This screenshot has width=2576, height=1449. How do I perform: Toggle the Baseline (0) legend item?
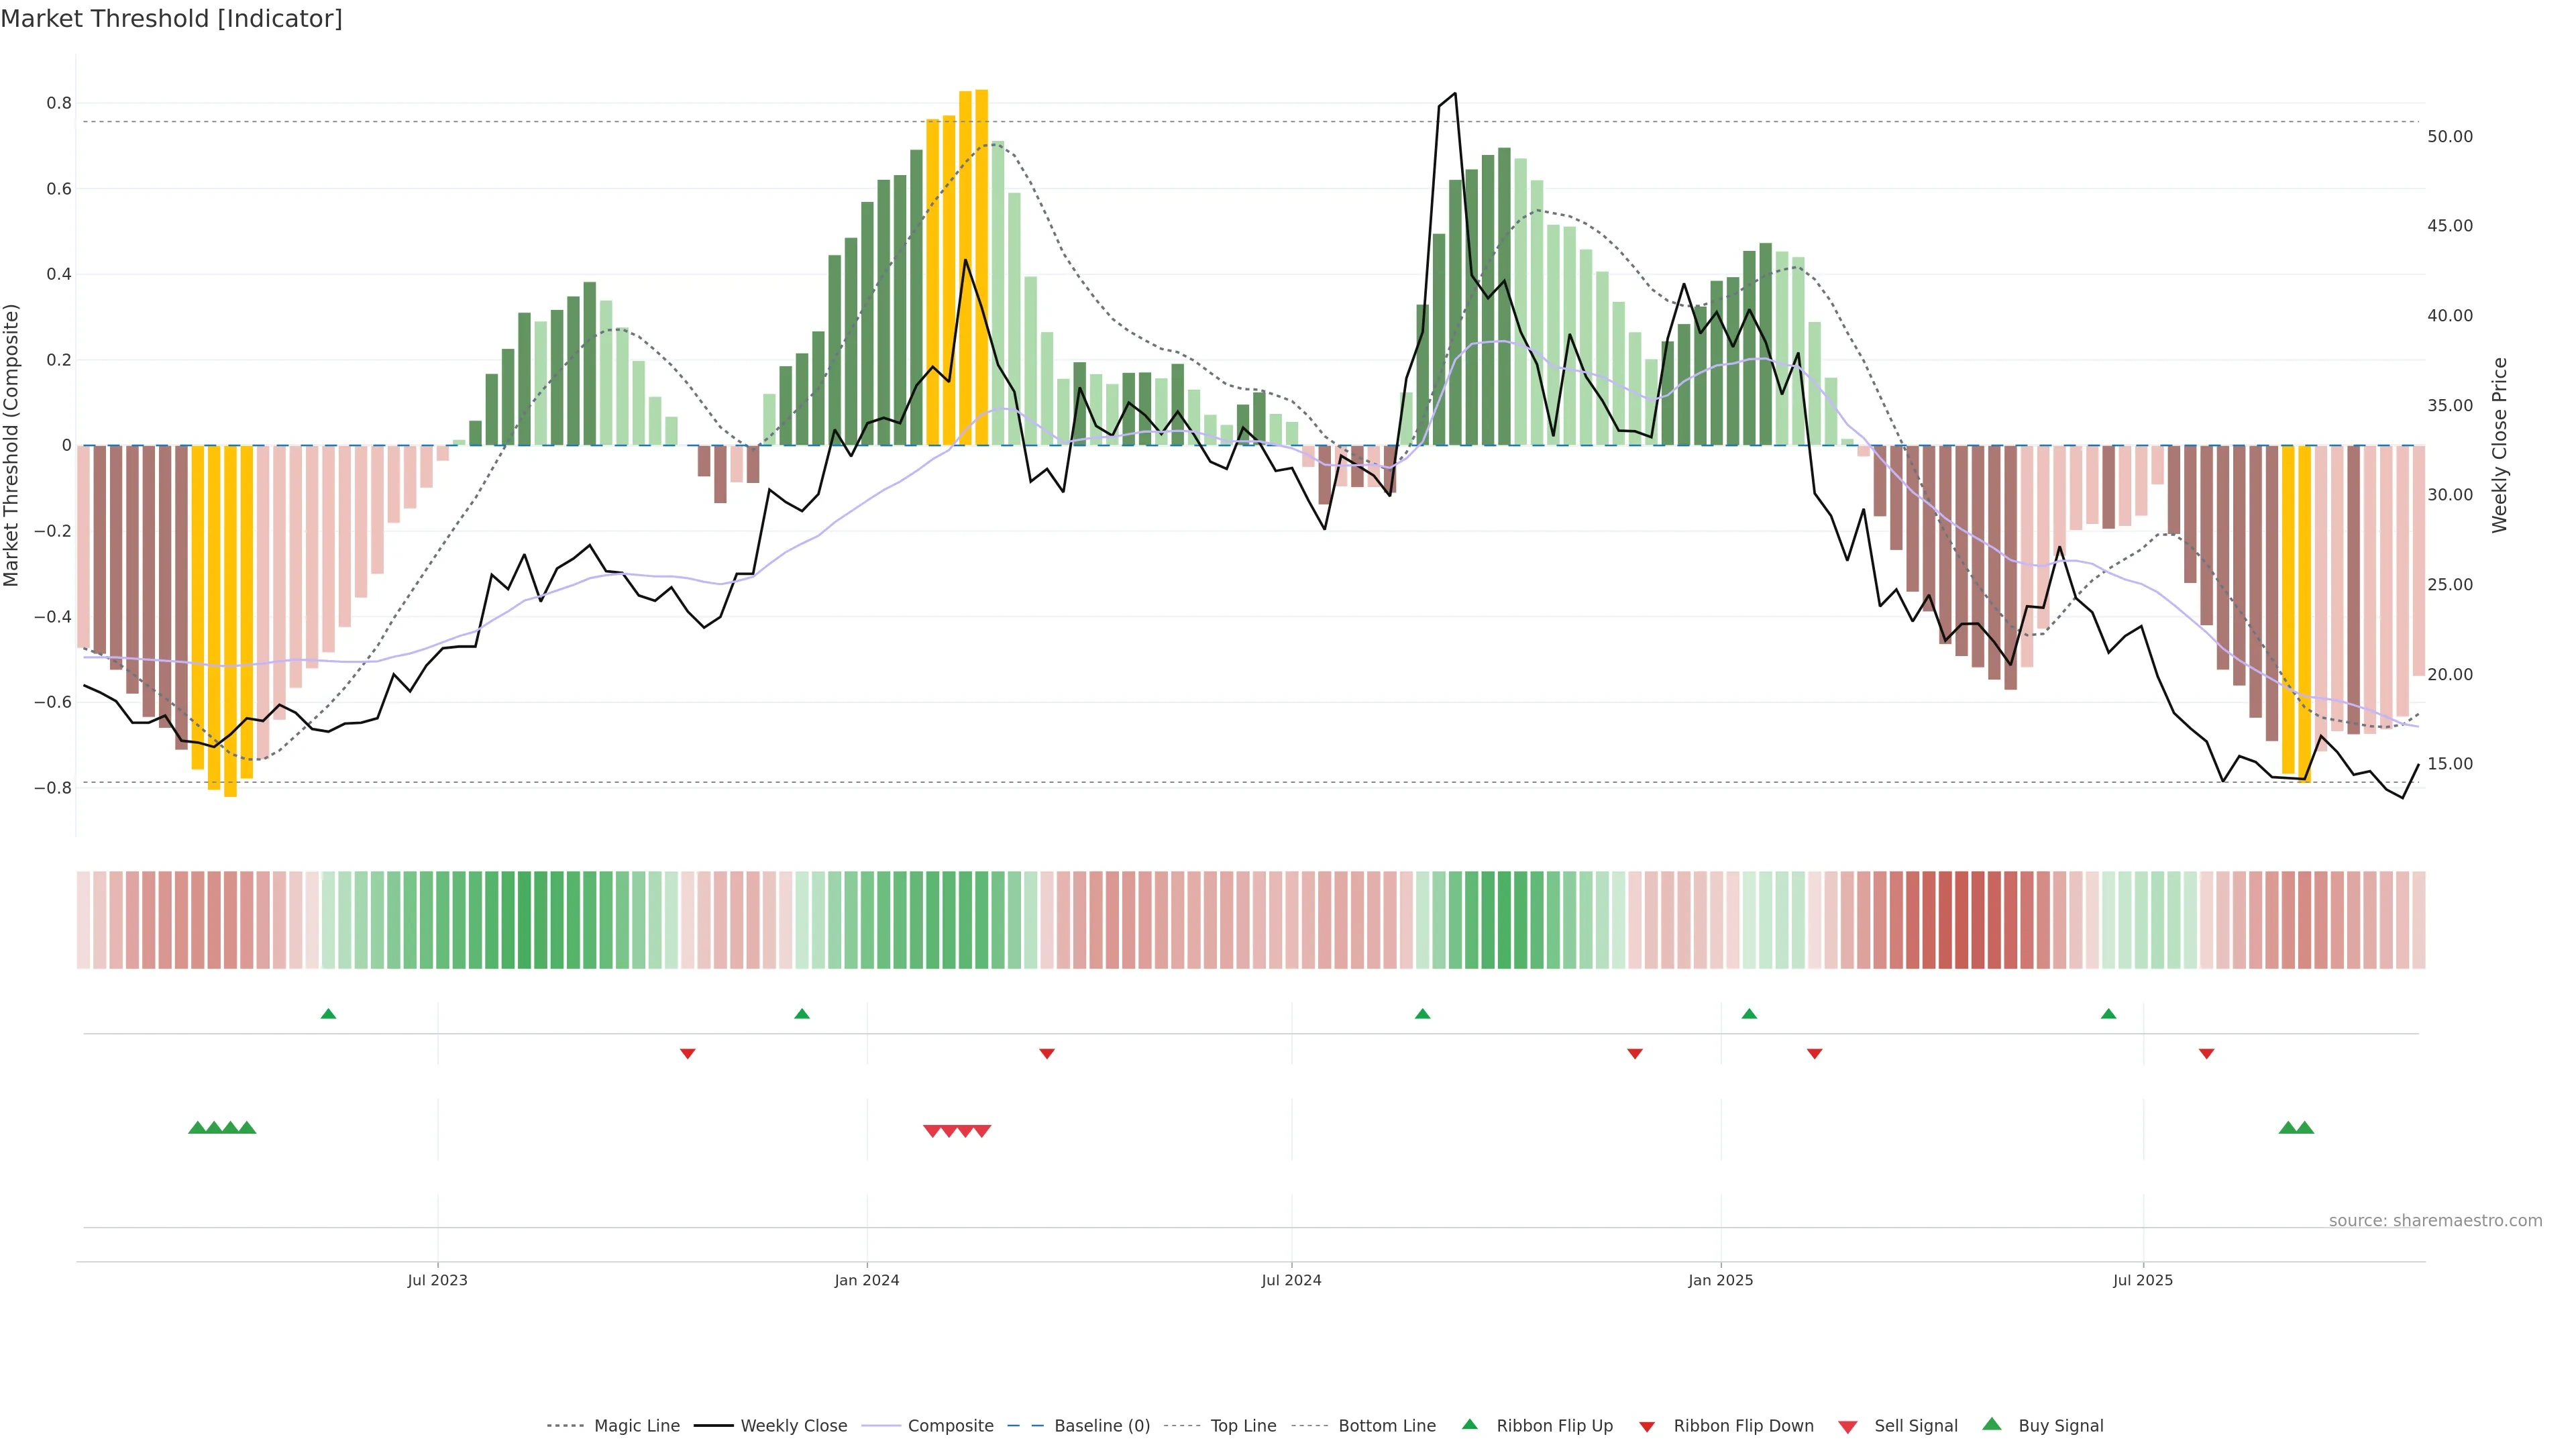click(x=1101, y=1426)
